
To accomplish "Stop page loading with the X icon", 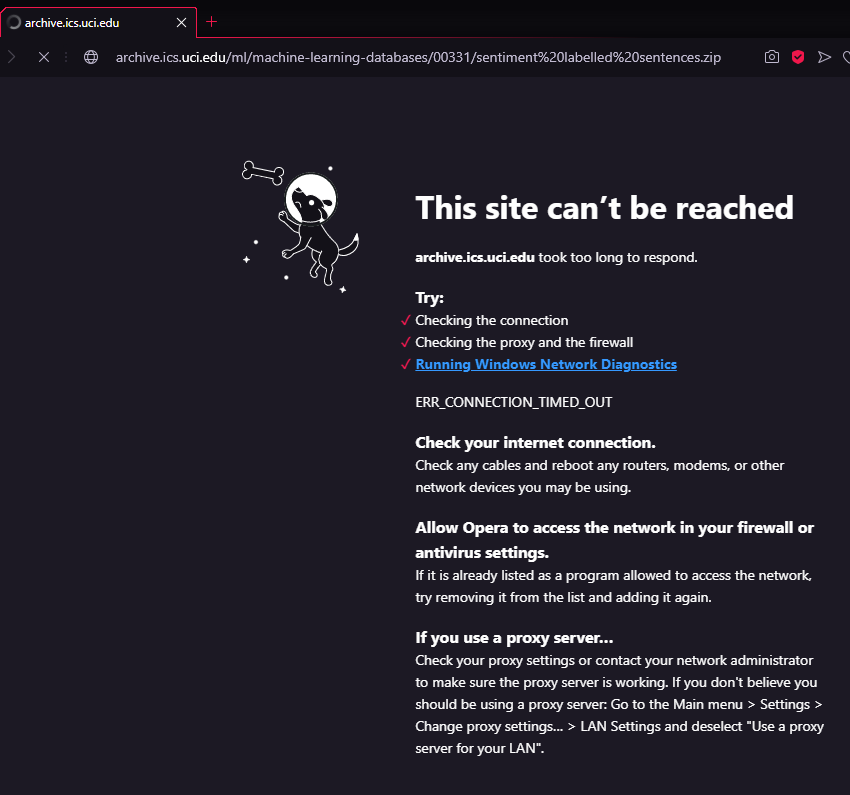I will click(44, 57).
